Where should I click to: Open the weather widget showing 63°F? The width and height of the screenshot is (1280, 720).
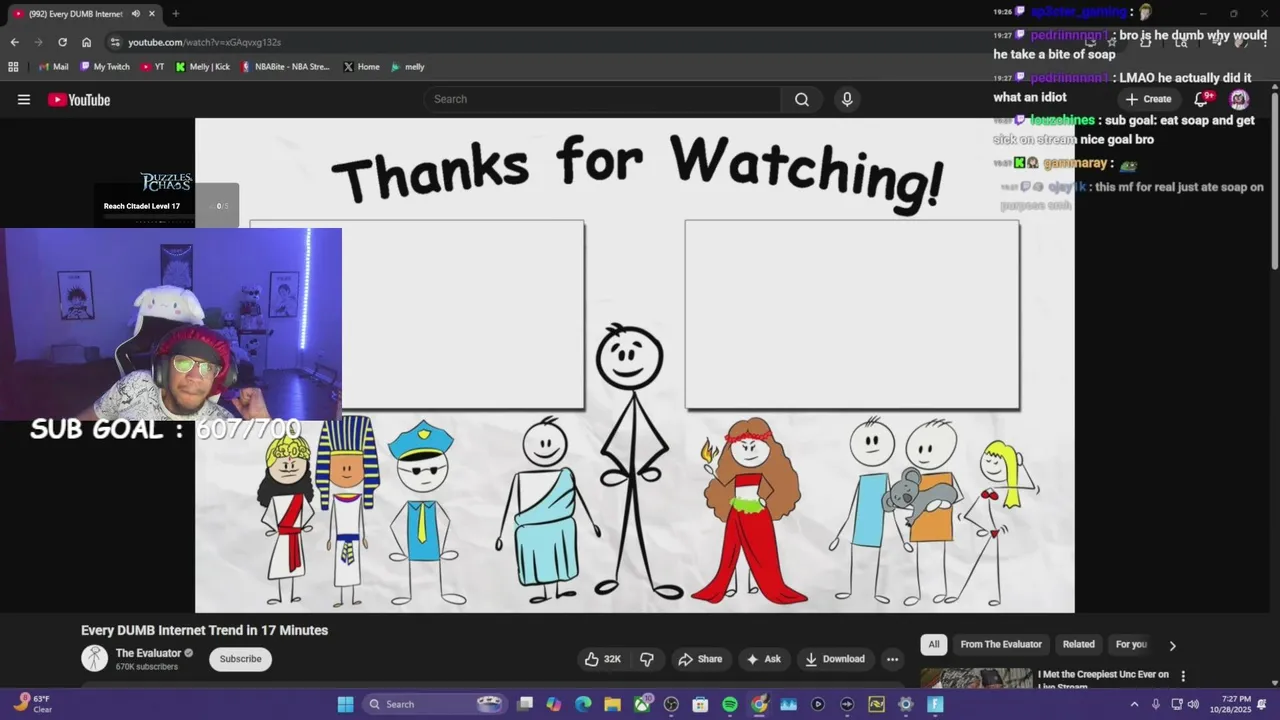[x=32, y=704]
